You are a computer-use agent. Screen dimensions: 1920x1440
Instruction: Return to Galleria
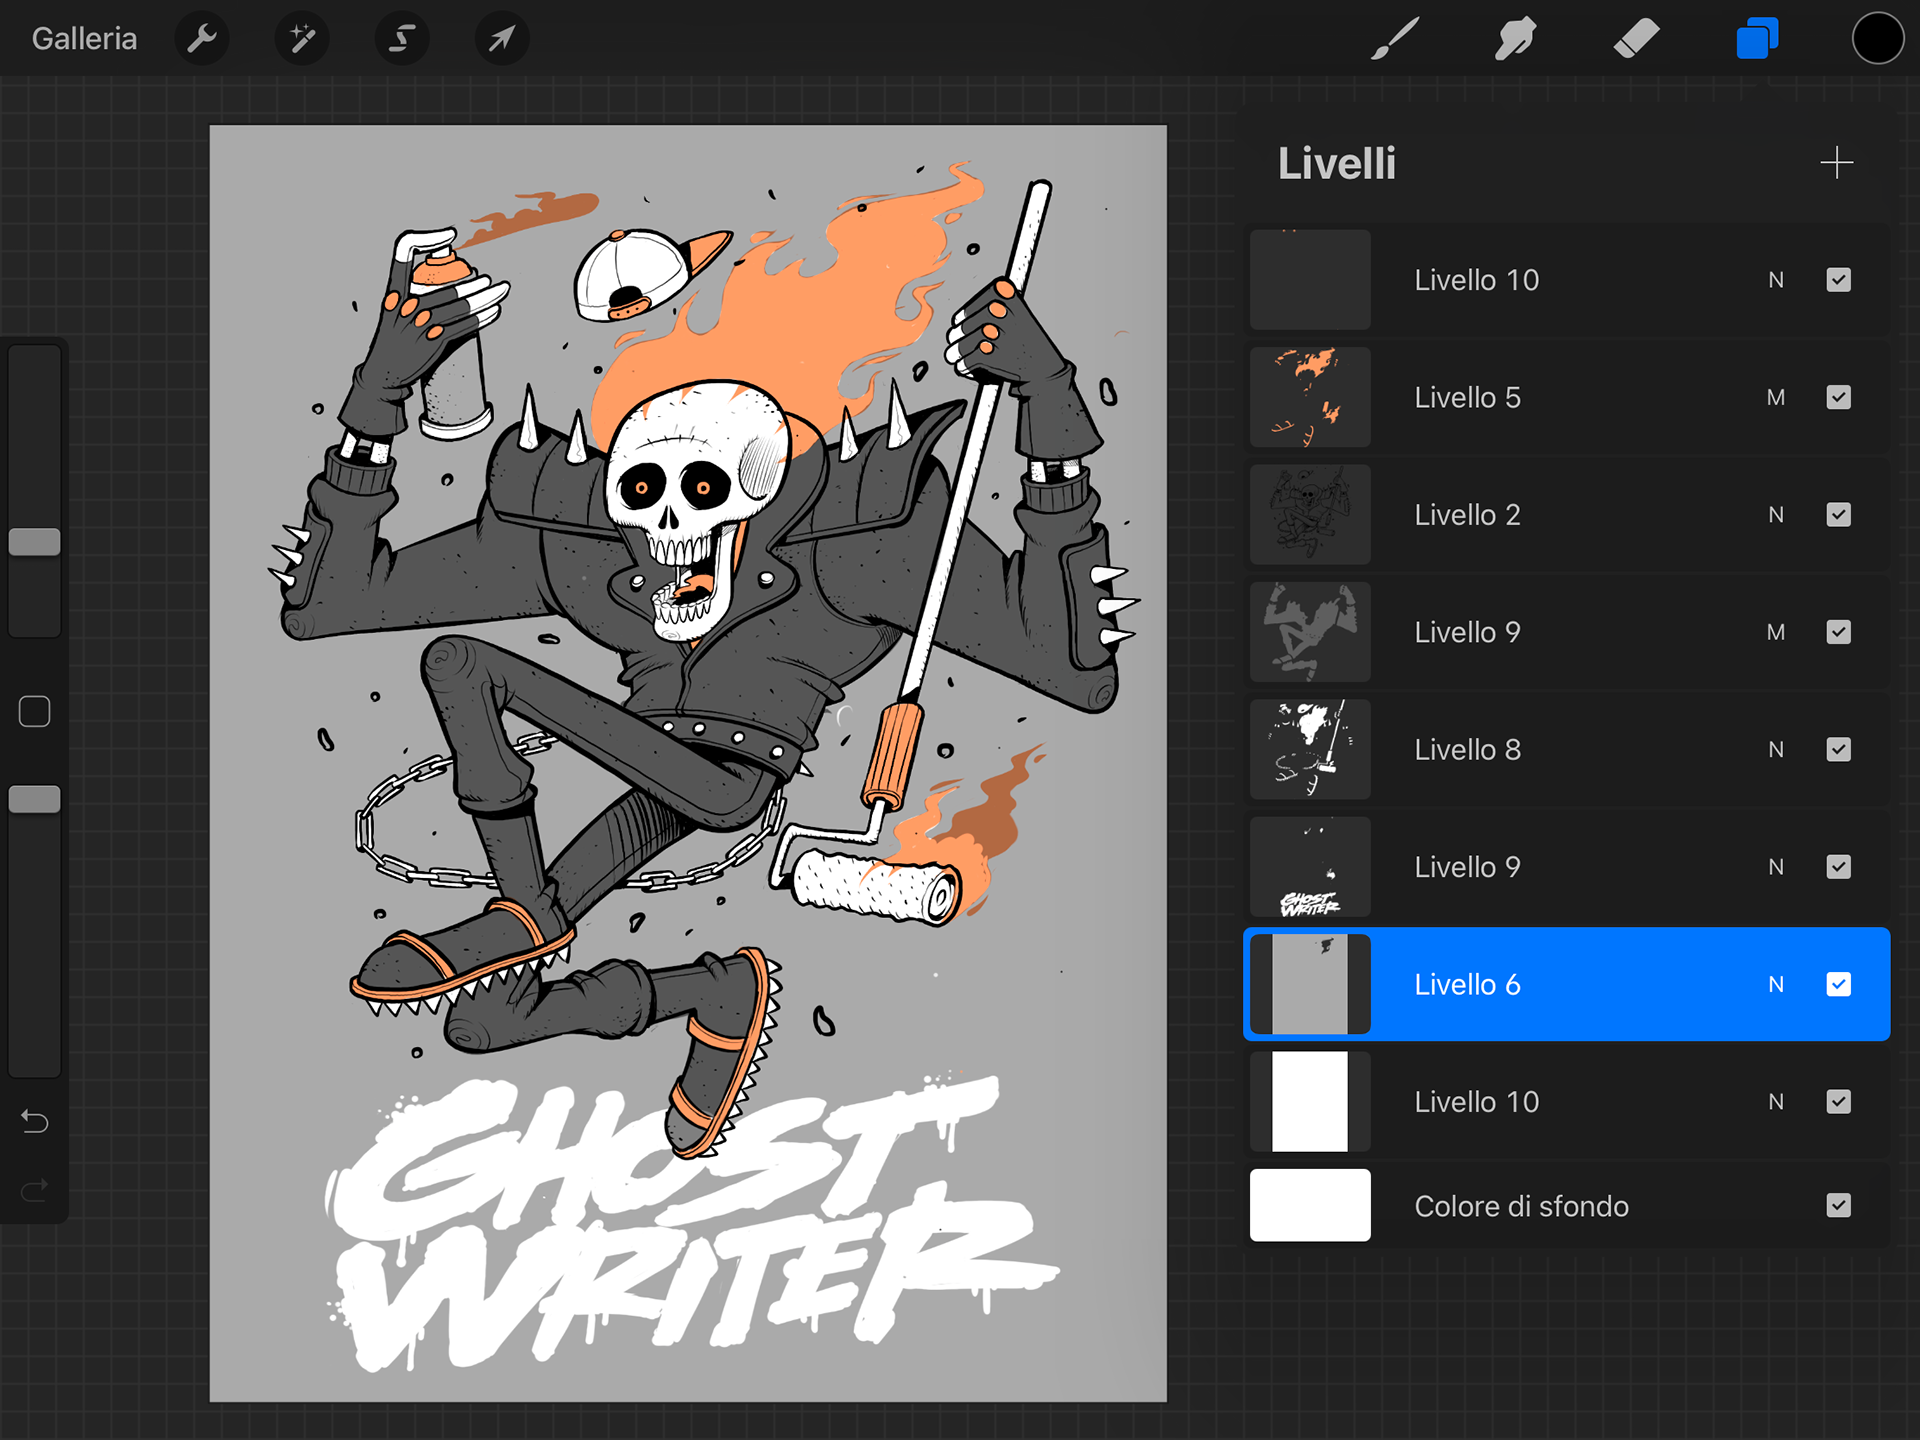click(x=84, y=39)
